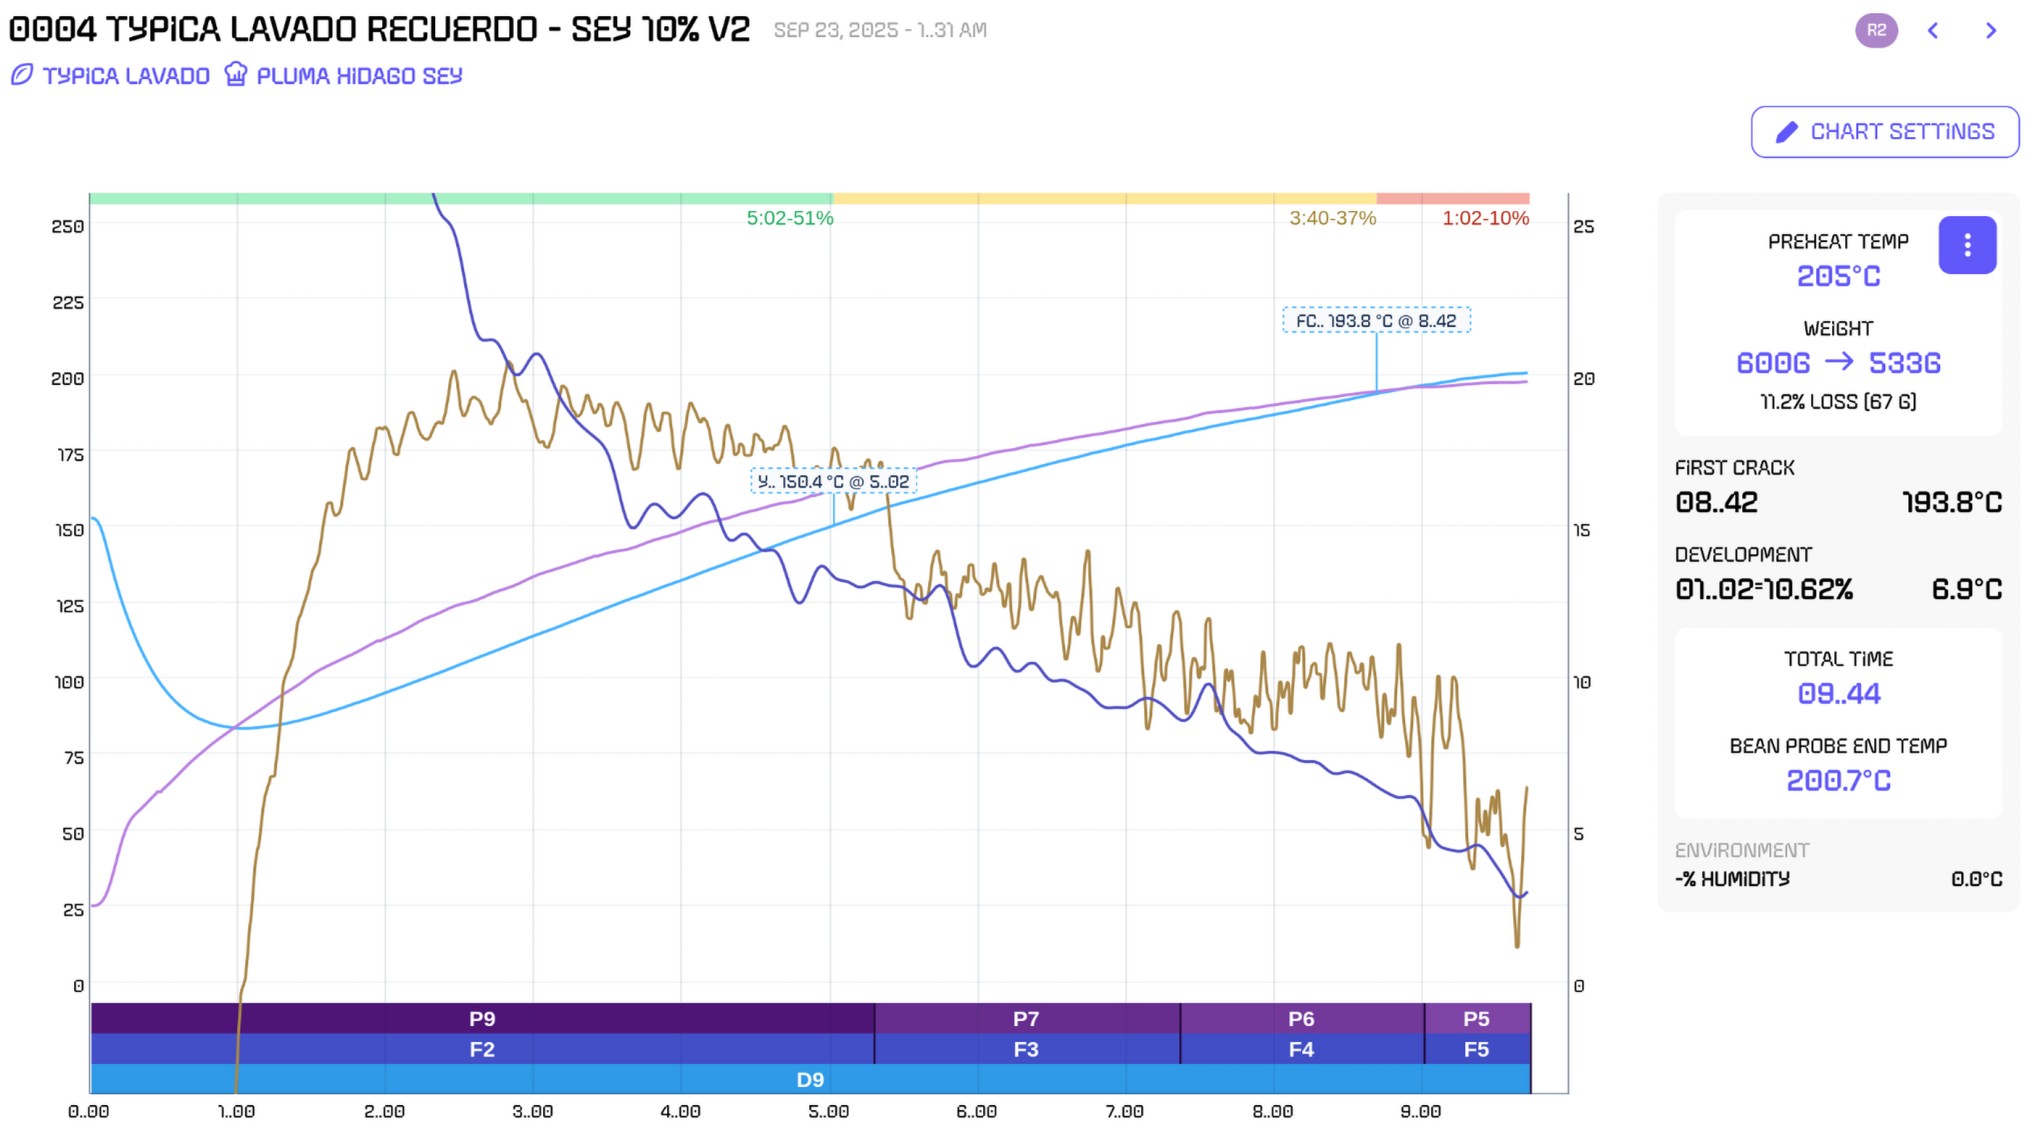The image size is (2027, 1126).
Task: Click the leaf icon beside Typica Lavado
Action: (x=22, y=75)
